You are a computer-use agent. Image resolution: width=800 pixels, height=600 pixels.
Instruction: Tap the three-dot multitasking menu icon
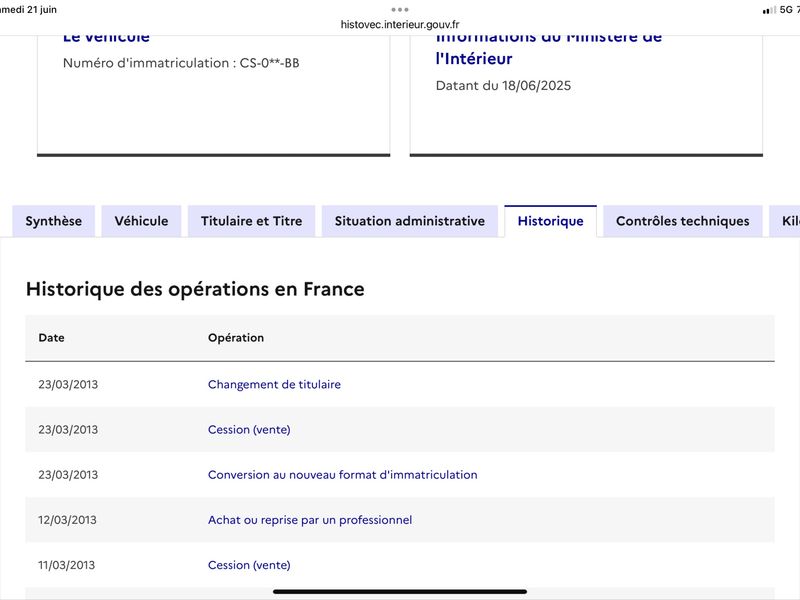click(400, 9)
